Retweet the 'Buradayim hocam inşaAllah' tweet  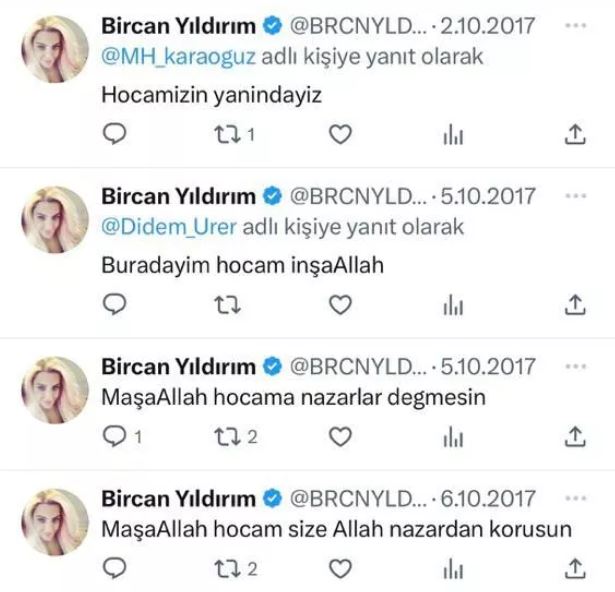coord(227,305)
